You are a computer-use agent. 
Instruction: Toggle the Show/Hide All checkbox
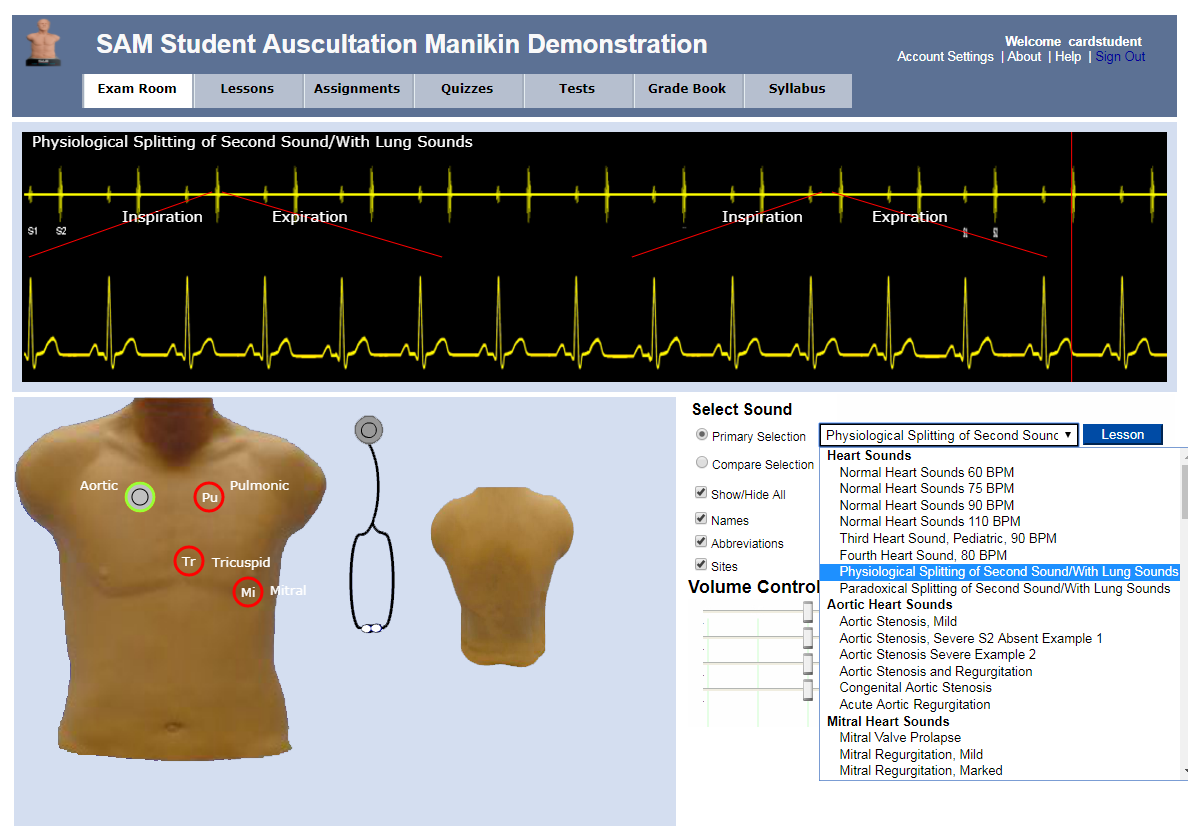tap(701, 493)
